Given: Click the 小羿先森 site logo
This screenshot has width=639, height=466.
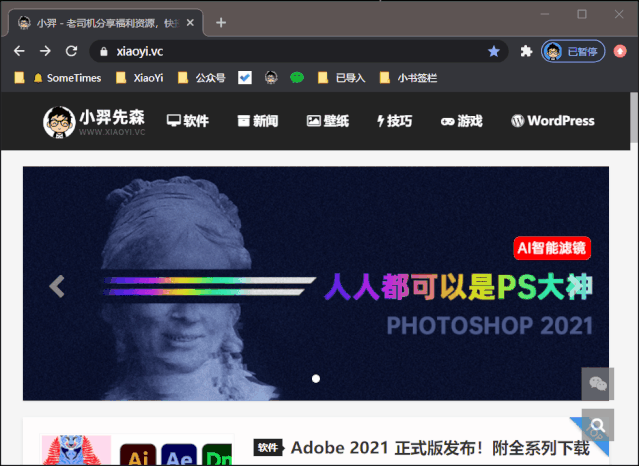Looking at the screenshot, I should [x=94, y=121].
